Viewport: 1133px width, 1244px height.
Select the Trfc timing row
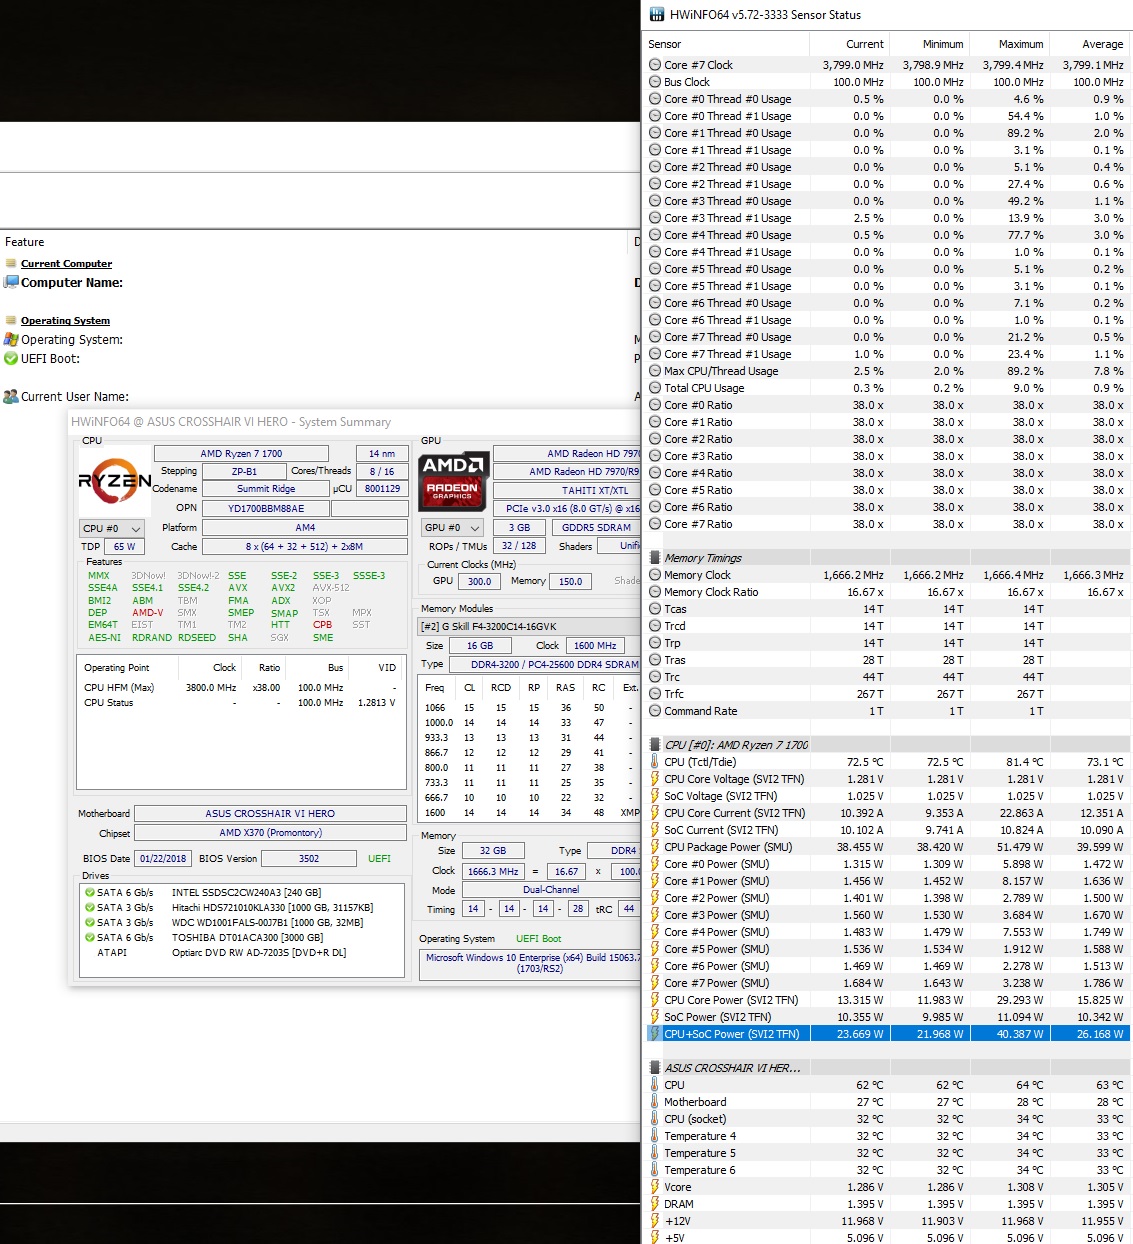coord(887,694)
